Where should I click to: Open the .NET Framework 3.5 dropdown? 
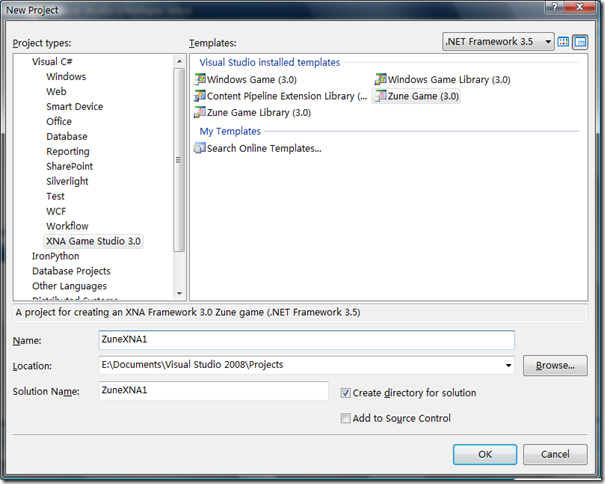[x=498, y=42]
